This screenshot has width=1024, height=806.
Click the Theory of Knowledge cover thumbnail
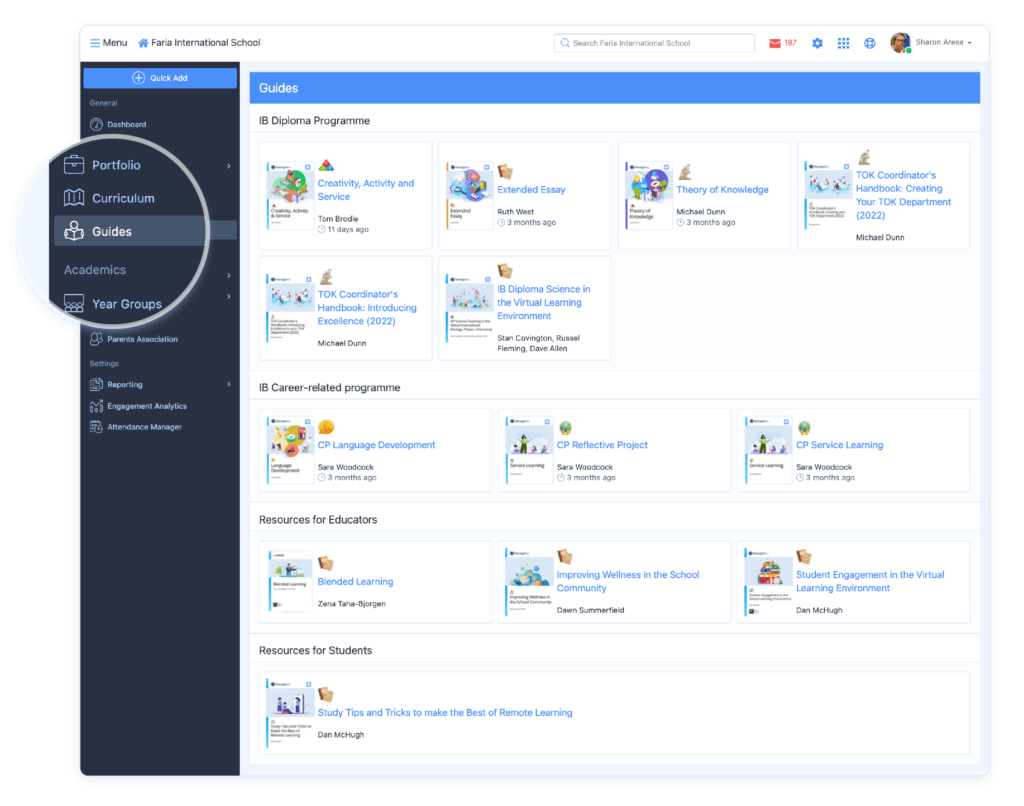click(x=648, y=195)
